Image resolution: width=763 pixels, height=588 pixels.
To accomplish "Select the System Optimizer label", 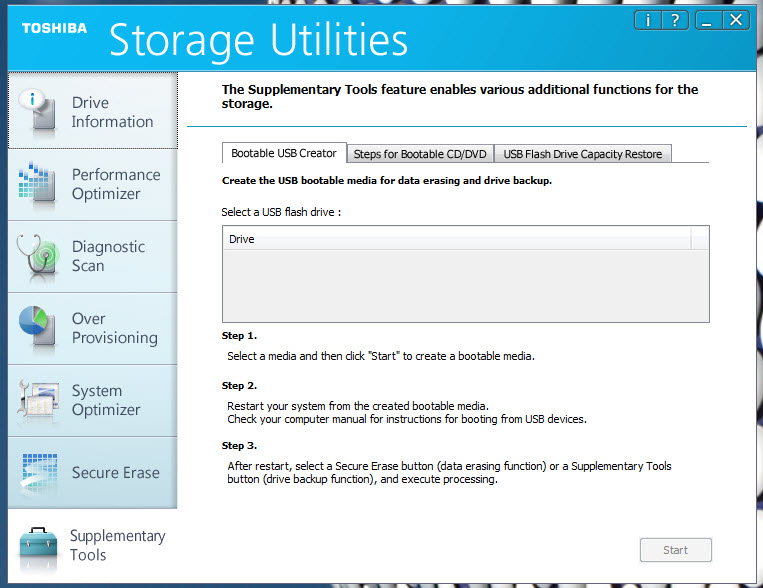I will click(106, 400).
